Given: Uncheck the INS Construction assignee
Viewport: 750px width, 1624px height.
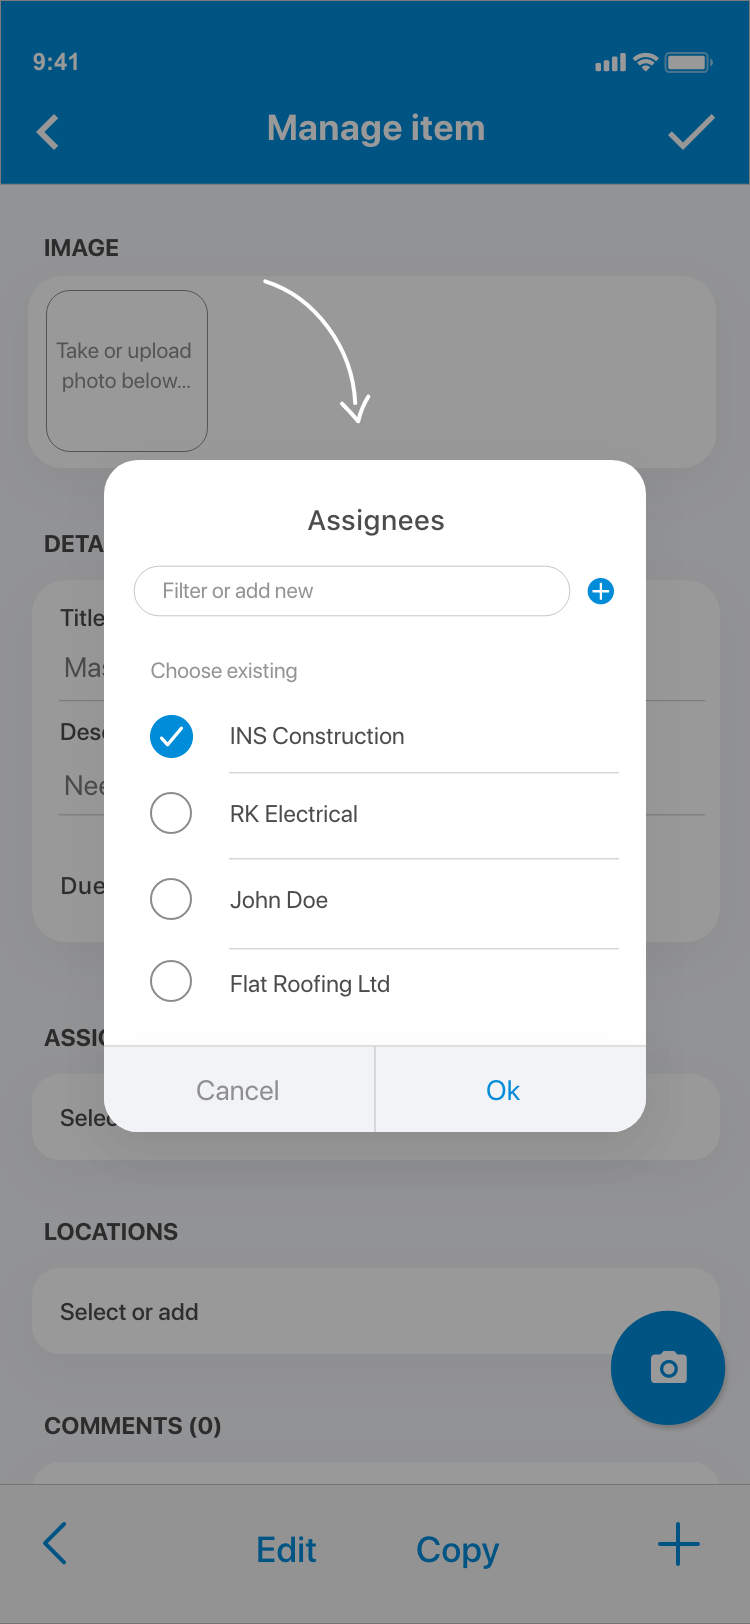Looking at the screenshot, I should click(172, 736).
